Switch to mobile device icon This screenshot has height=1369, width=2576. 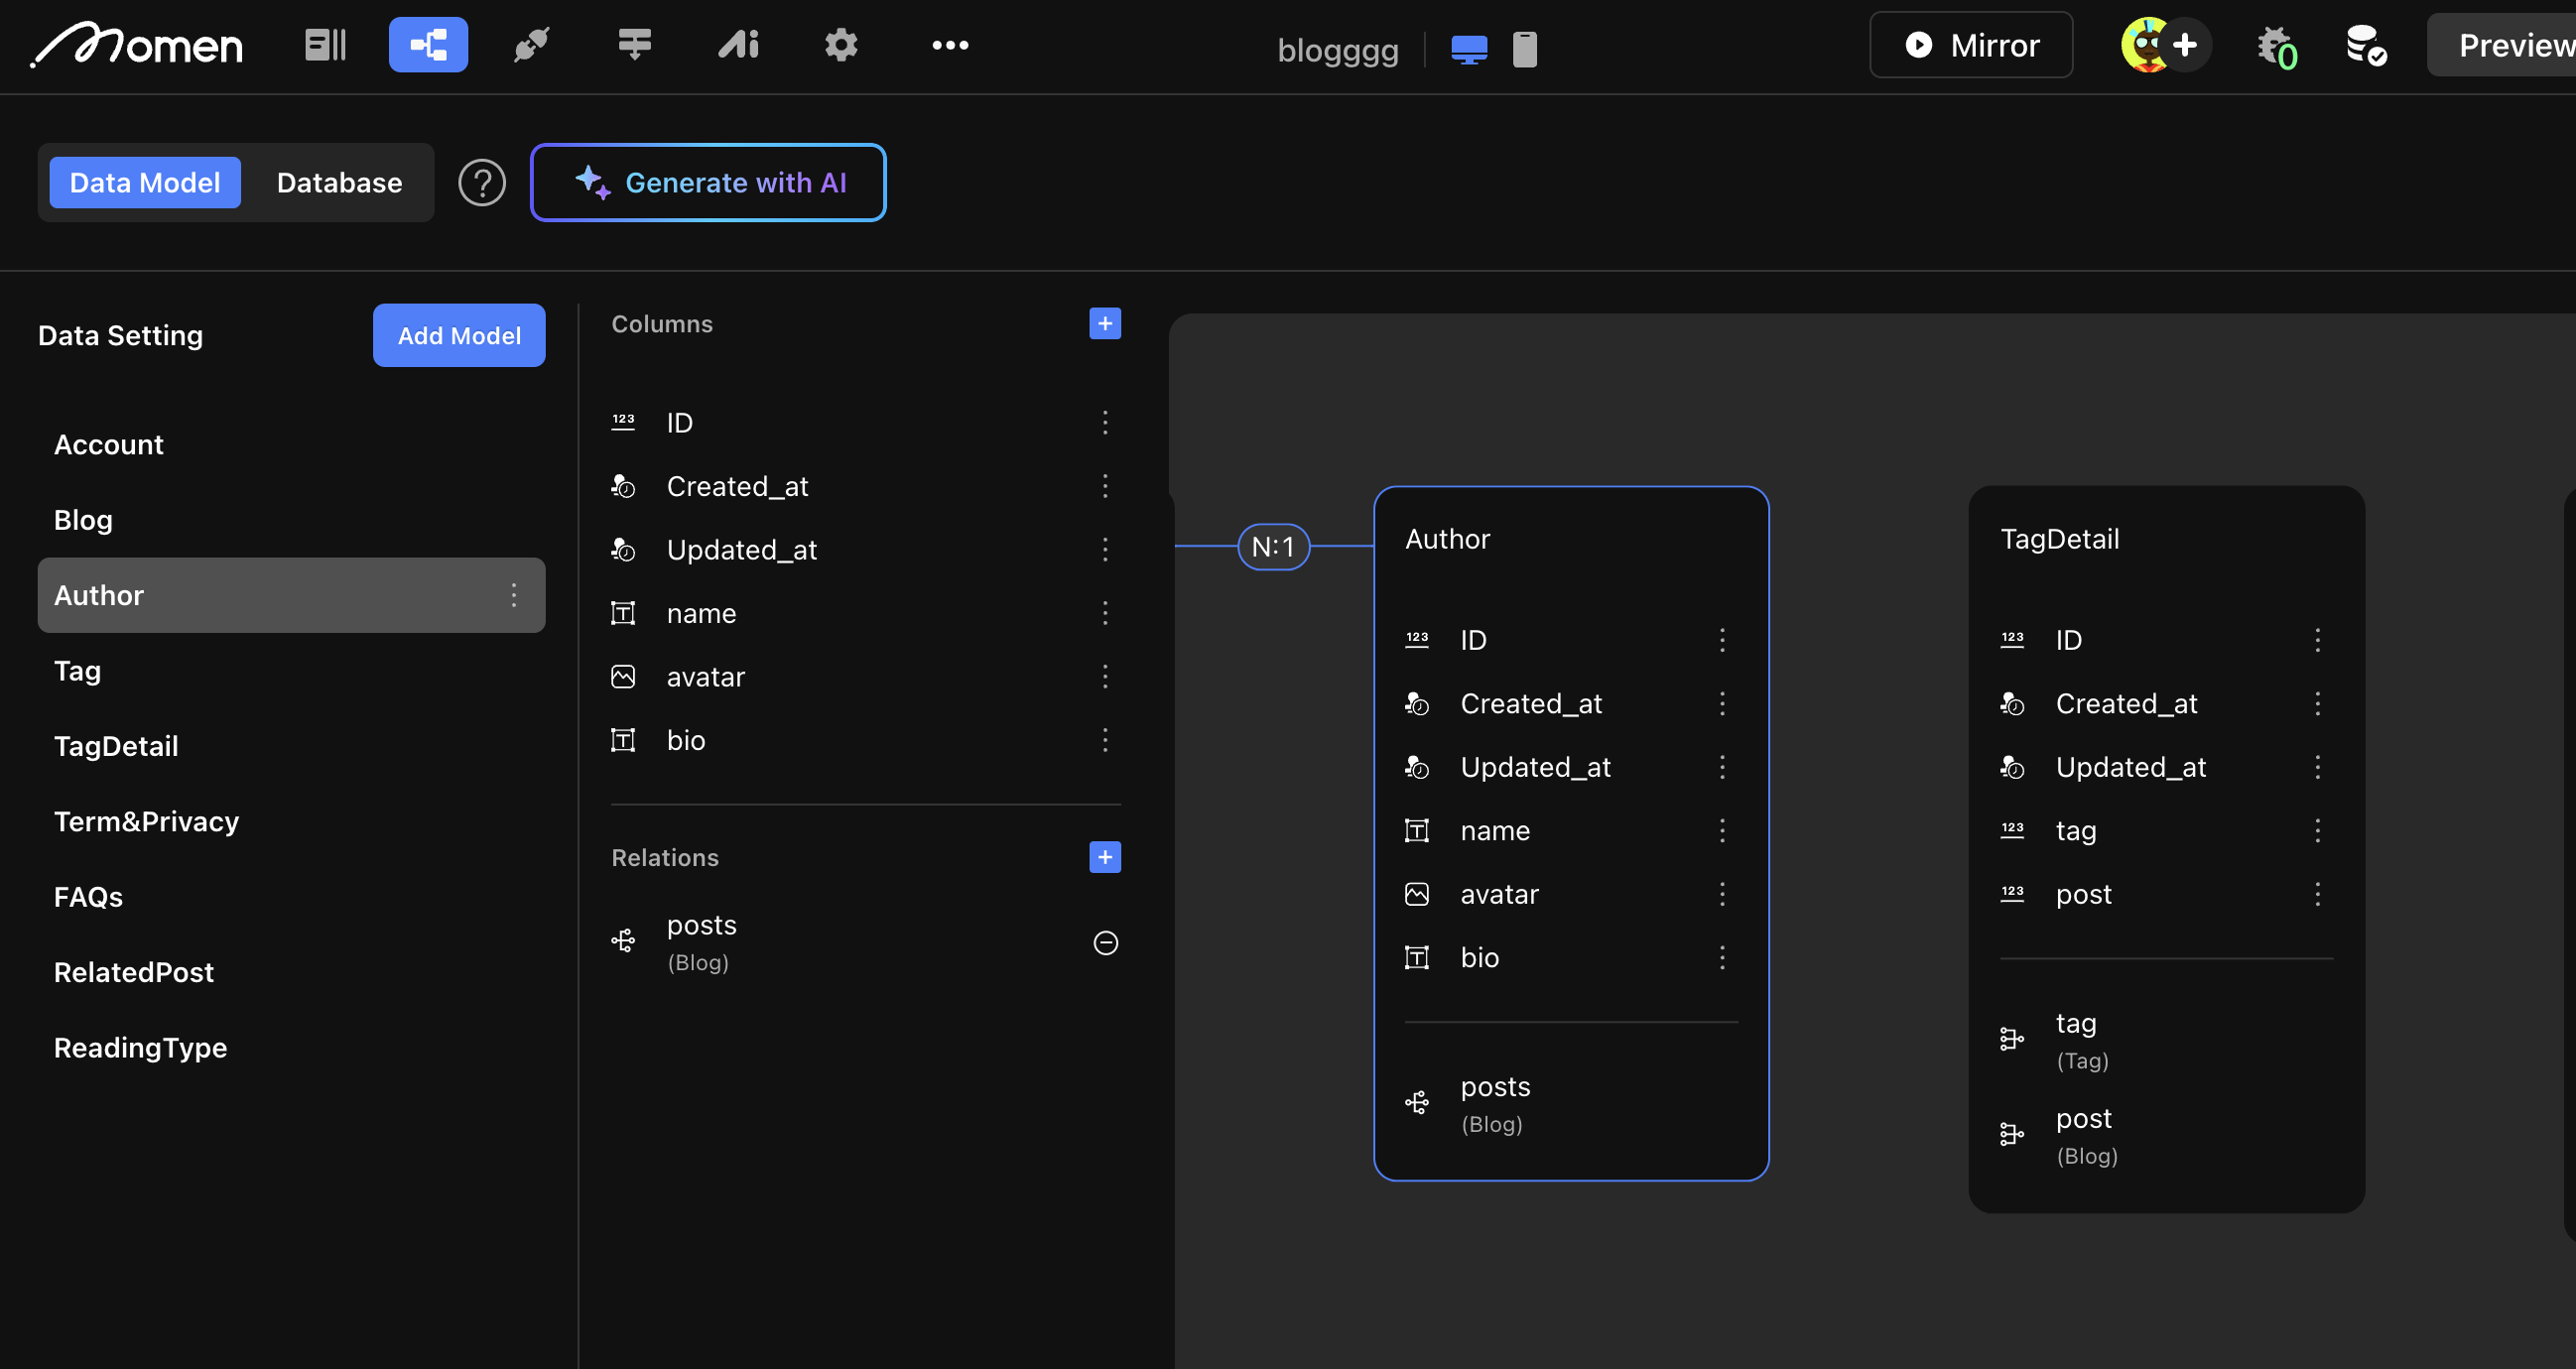1525,49
